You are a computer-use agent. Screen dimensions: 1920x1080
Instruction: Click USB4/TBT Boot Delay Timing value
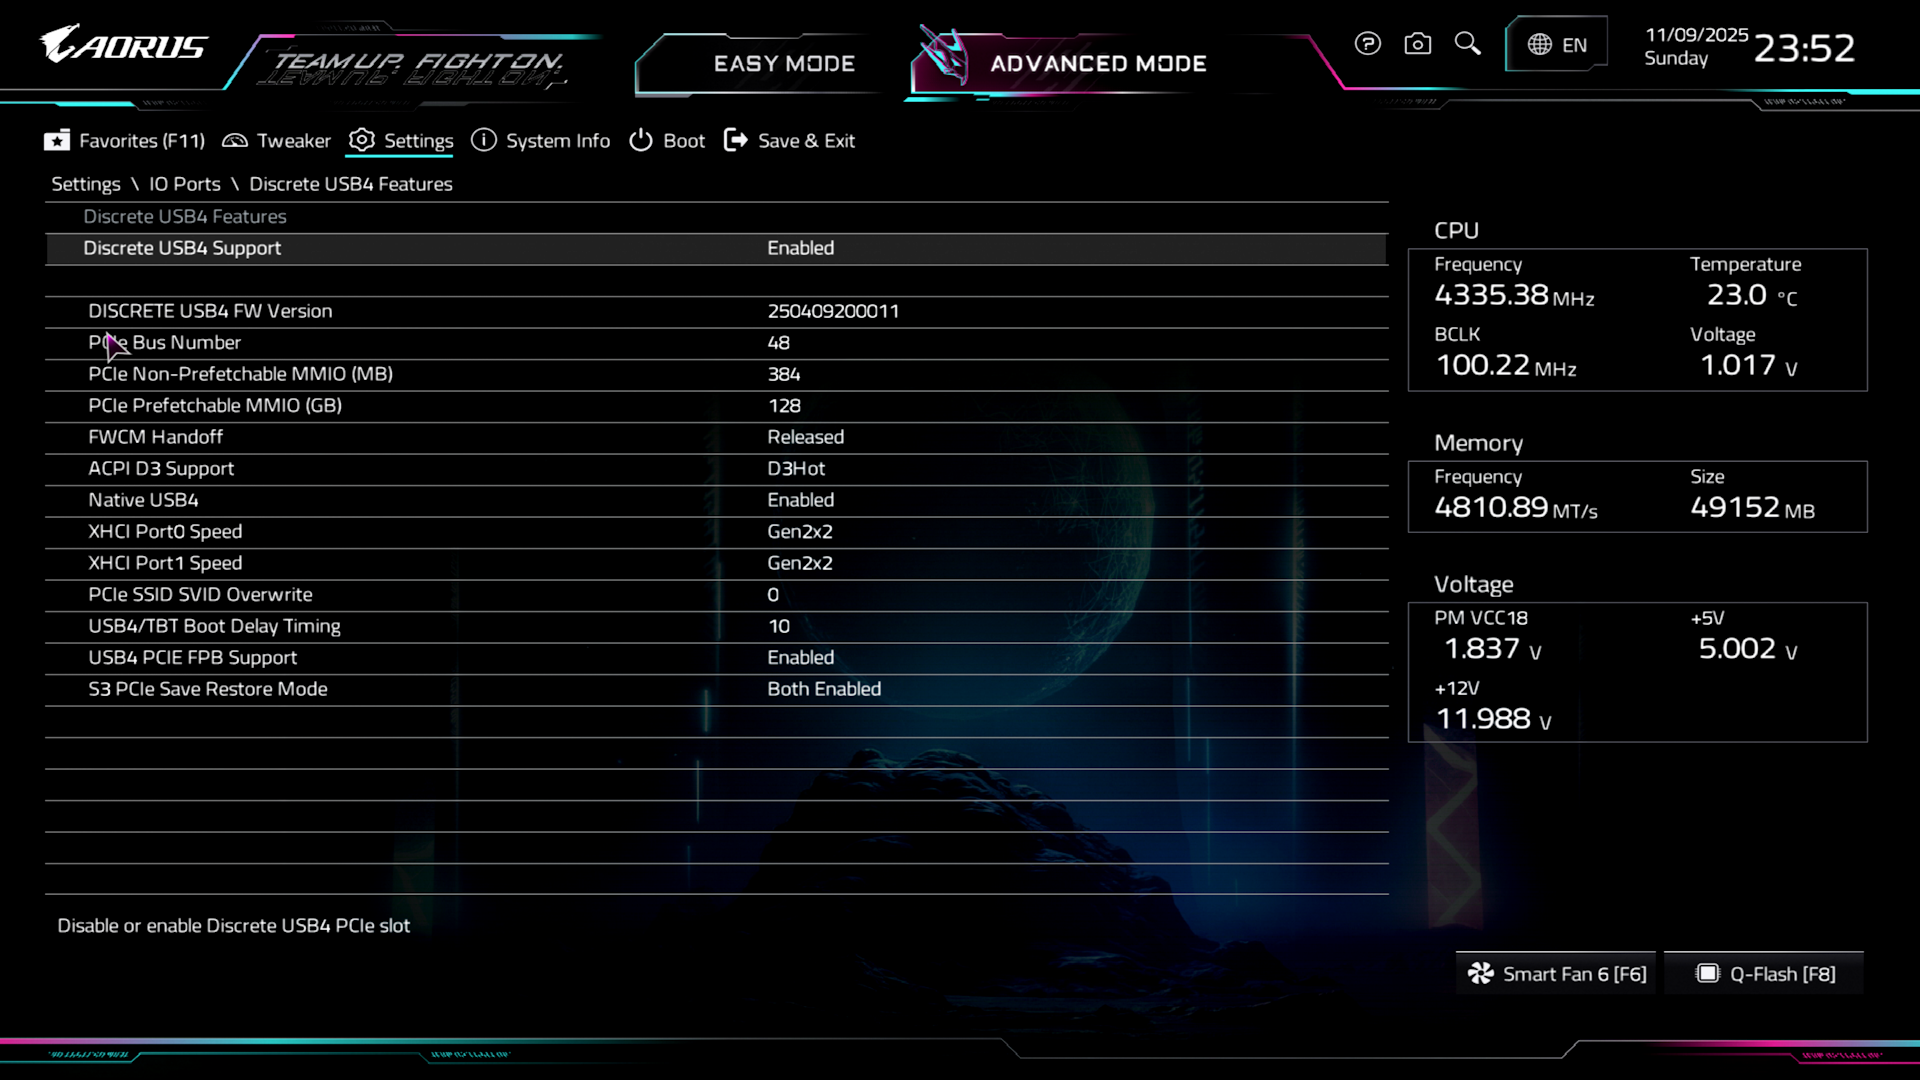(x=778, y=626)
